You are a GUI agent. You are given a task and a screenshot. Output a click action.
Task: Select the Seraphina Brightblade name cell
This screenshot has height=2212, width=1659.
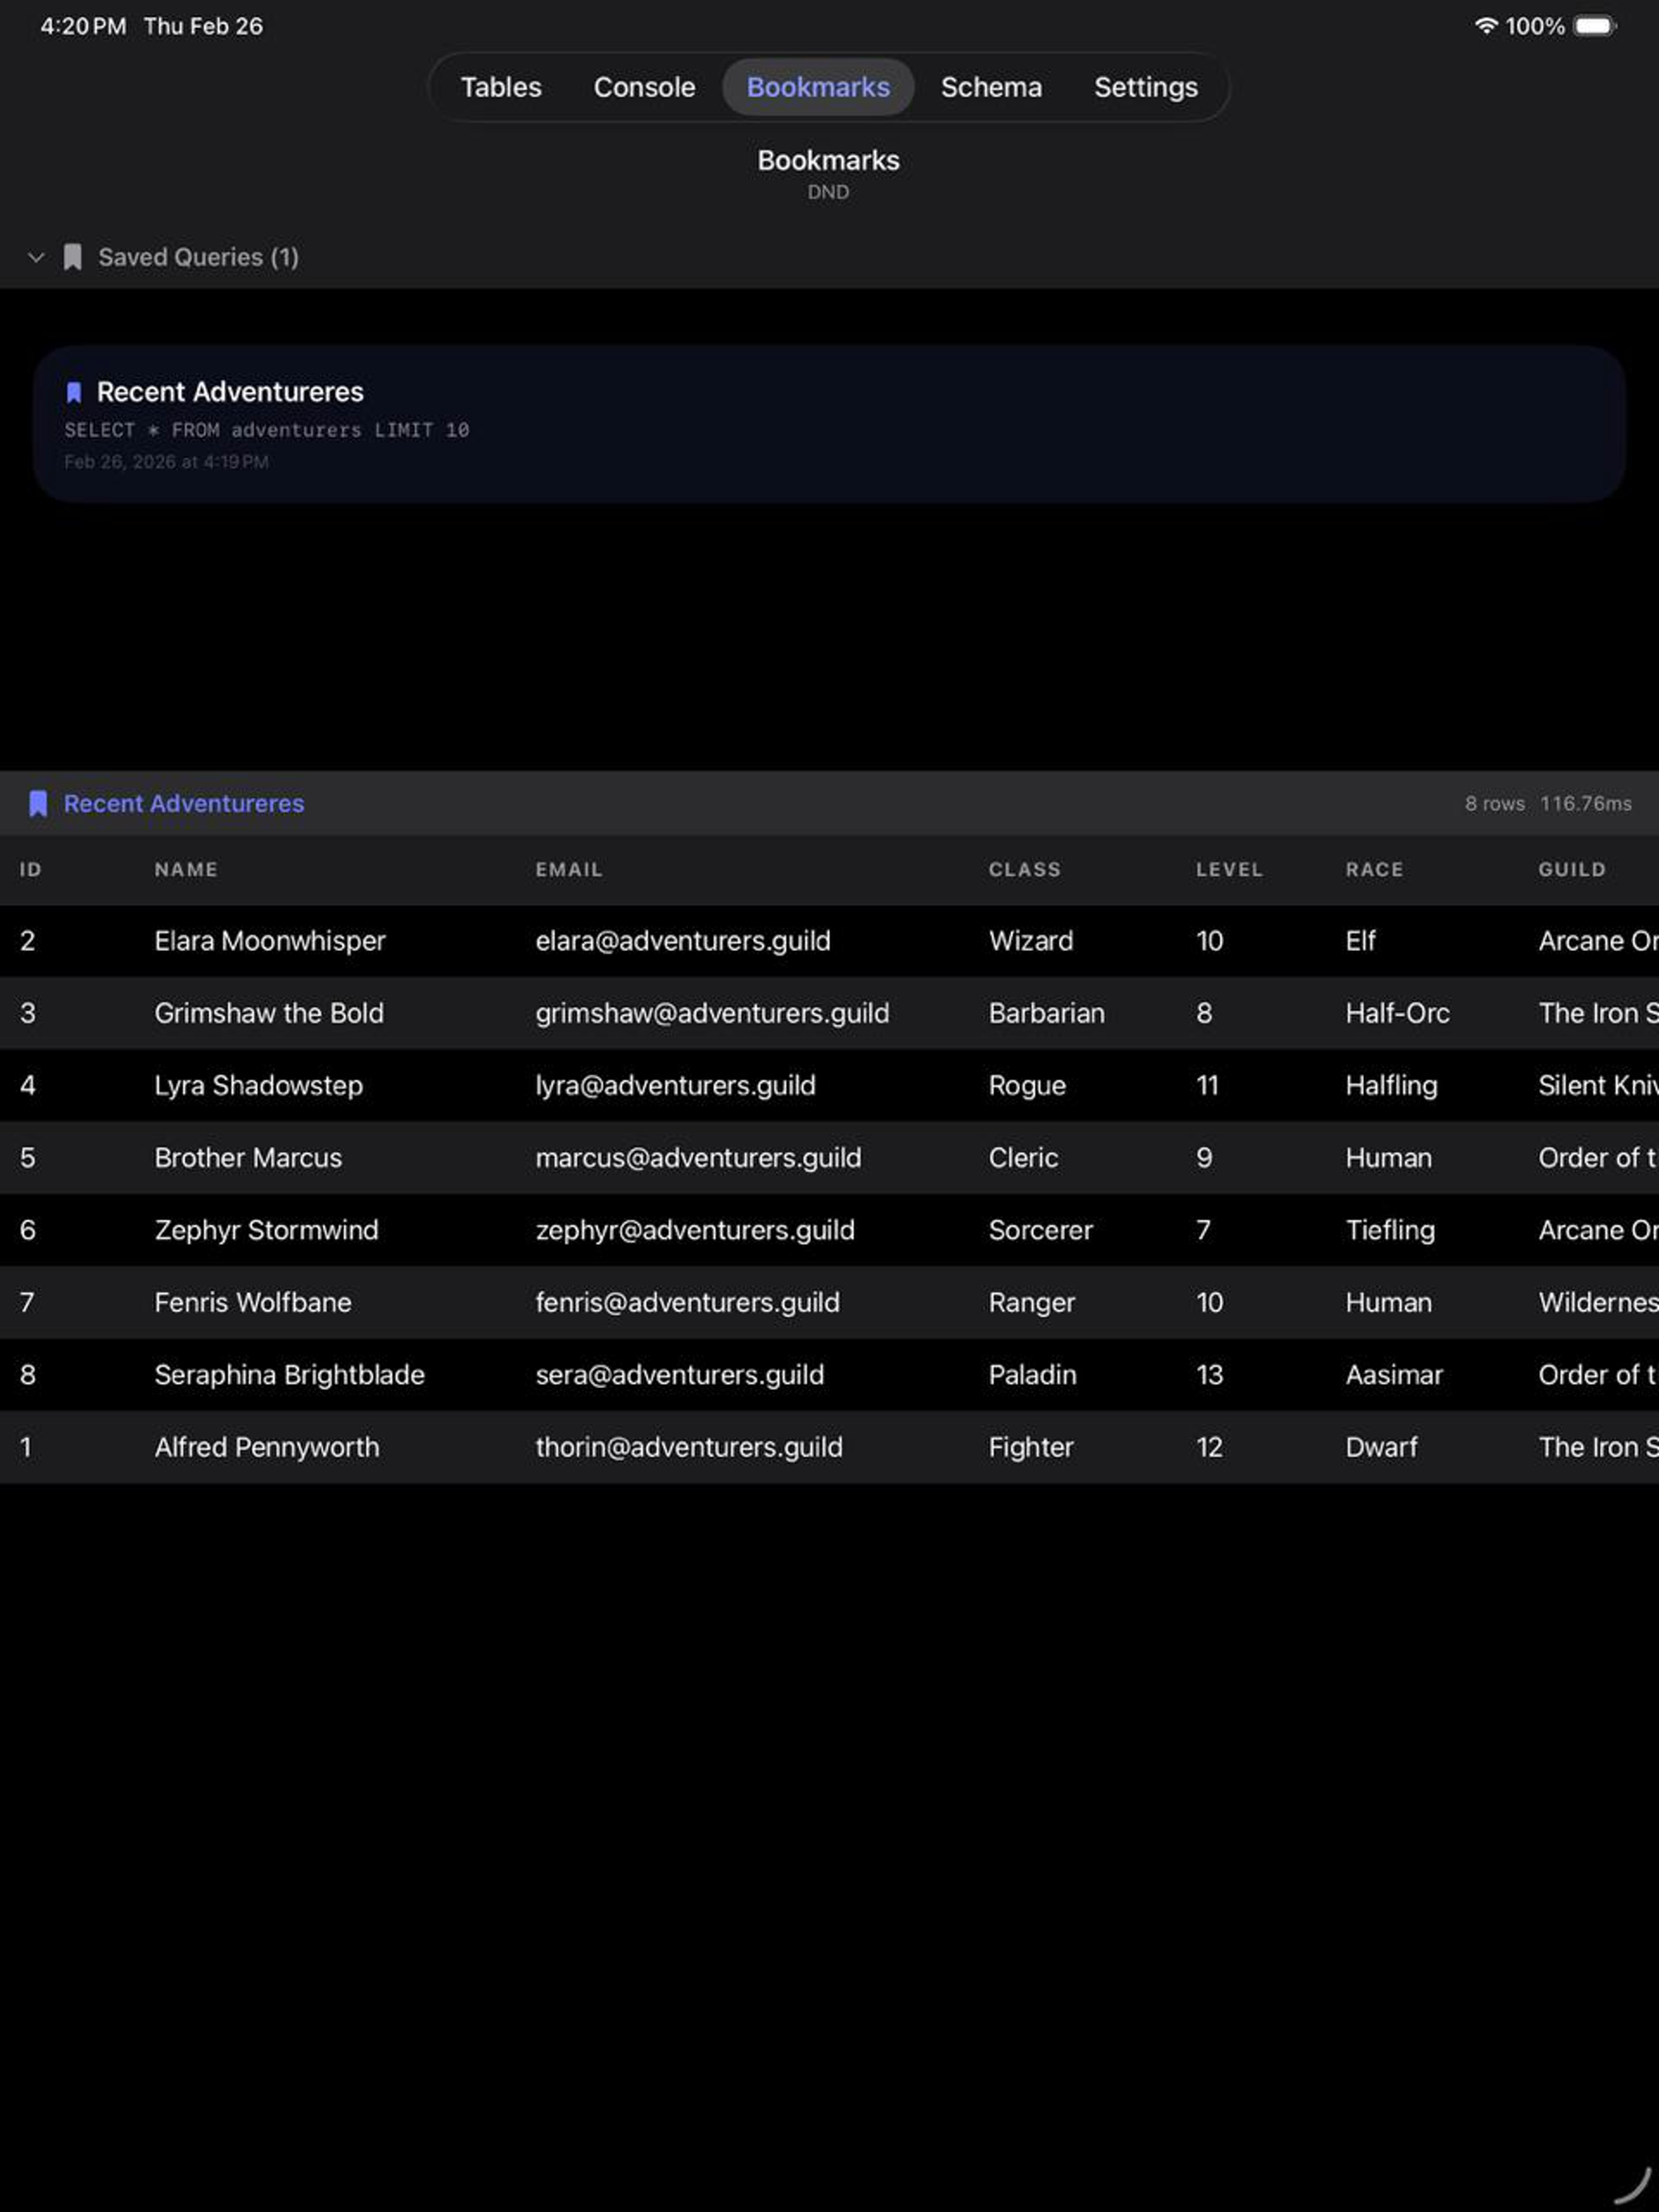pos(290,1374)
